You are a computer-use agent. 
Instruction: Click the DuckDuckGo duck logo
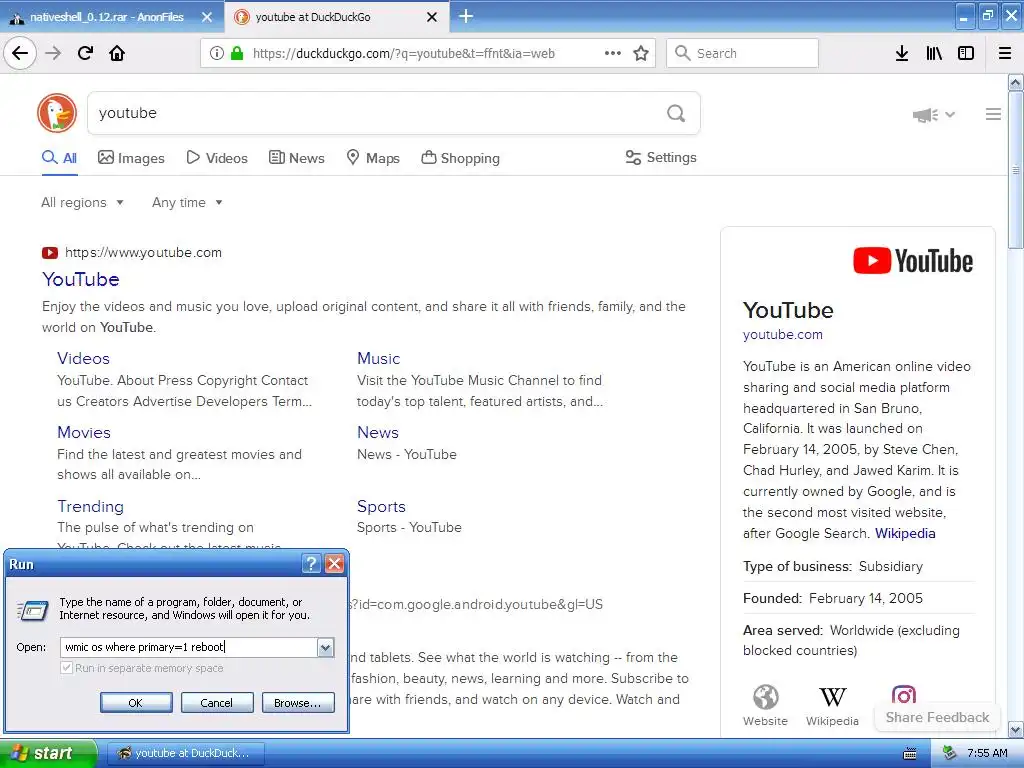[57, 113]
